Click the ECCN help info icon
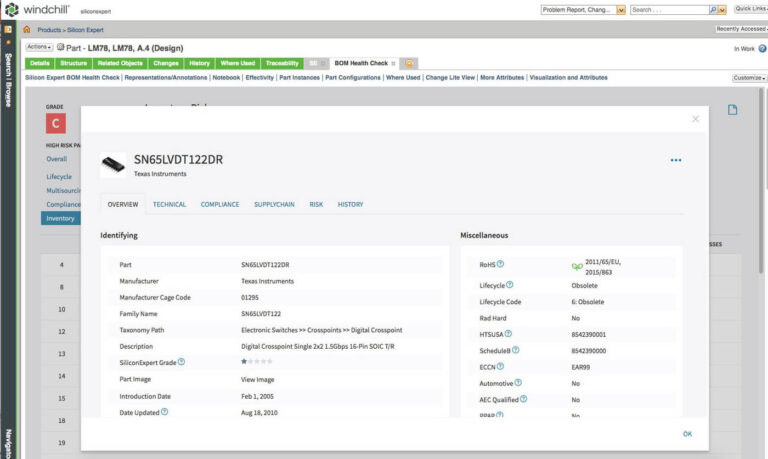The height and width of the screenshot is (459, 768). [x=500, y=366]
